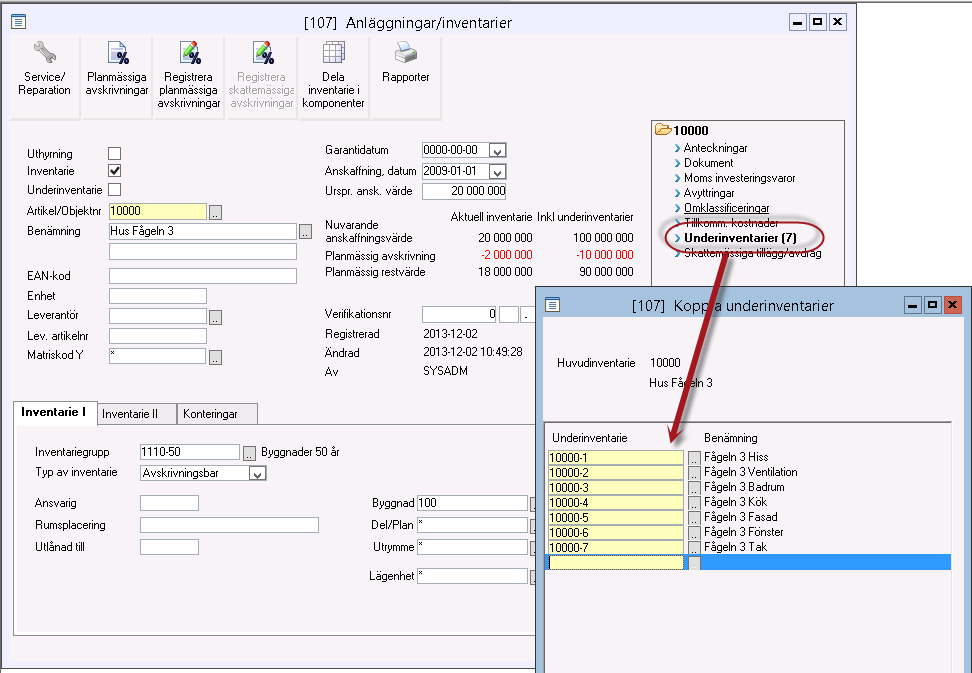This screenshot has width=972, height=673.
Task: Click the Artikel/Objektnr field with 10000
Action: click(157, 211)
